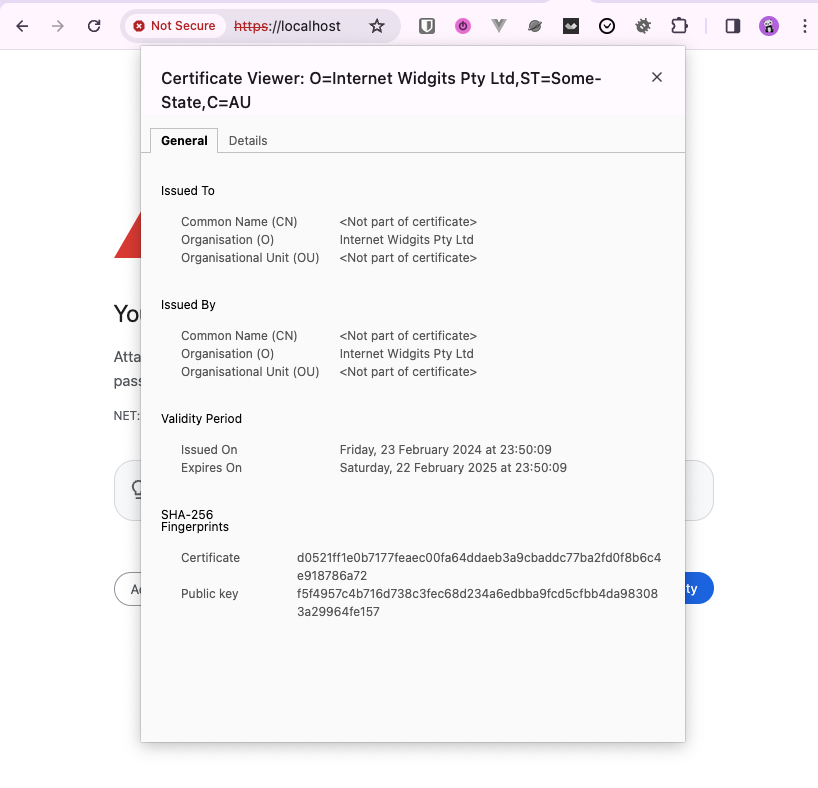Click the Certificate Viewer title text

[381, 90]
